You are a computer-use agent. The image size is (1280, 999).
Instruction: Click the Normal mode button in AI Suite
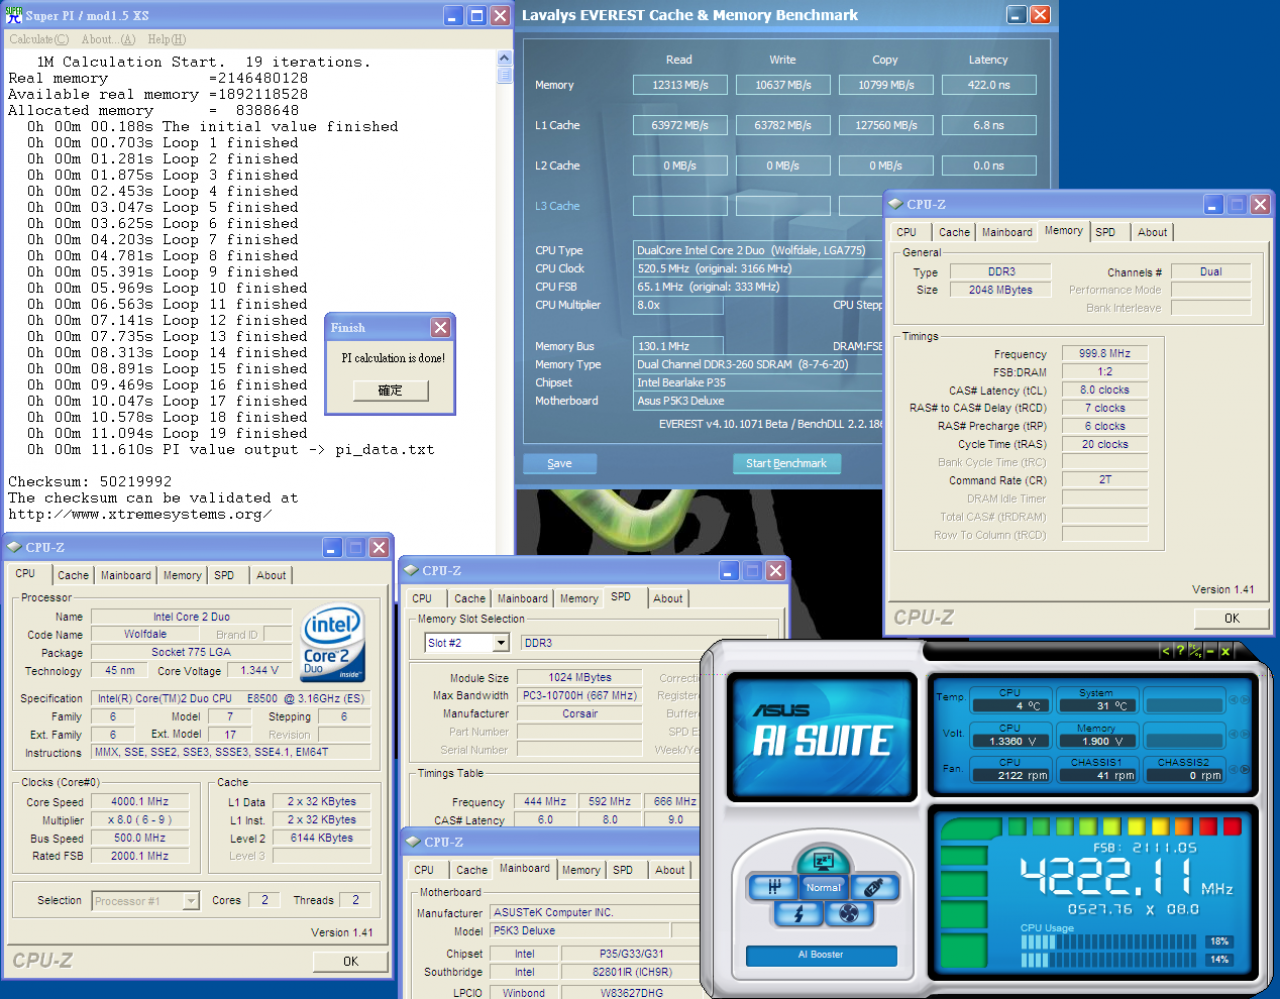click(x=824, y=887)
